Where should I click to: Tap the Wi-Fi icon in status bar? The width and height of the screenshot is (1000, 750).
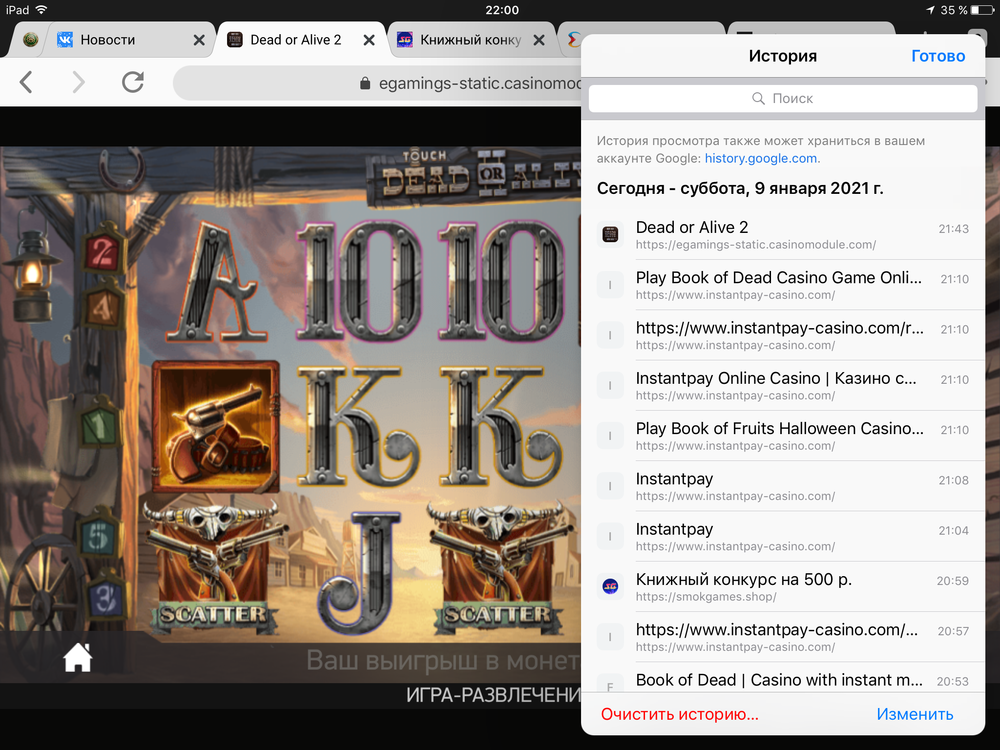pos(41,9)
